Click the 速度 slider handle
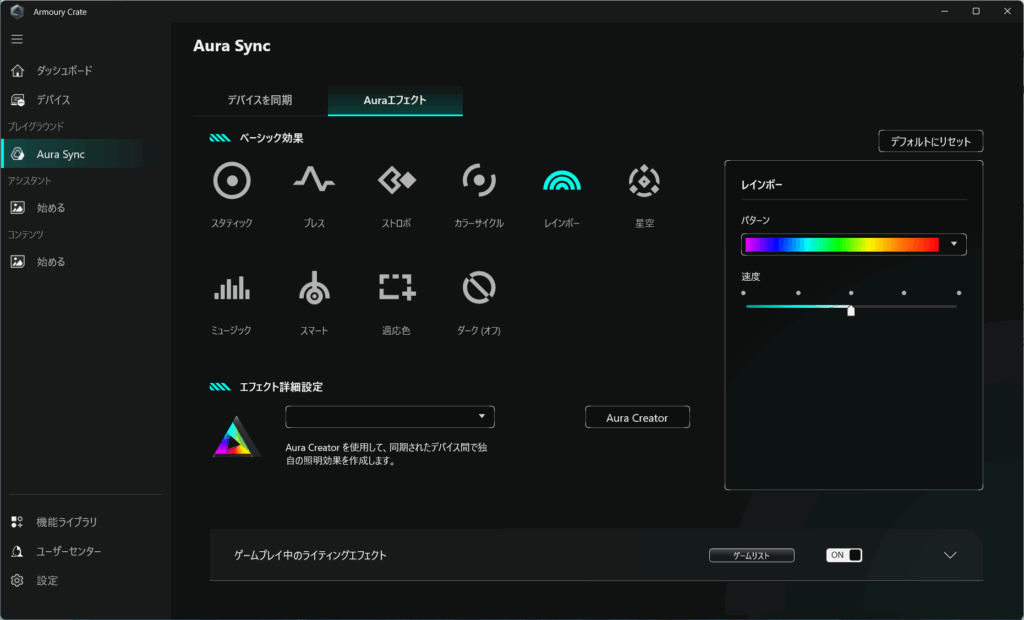This screenshot has width=1024, height=620. pos(851,310)
